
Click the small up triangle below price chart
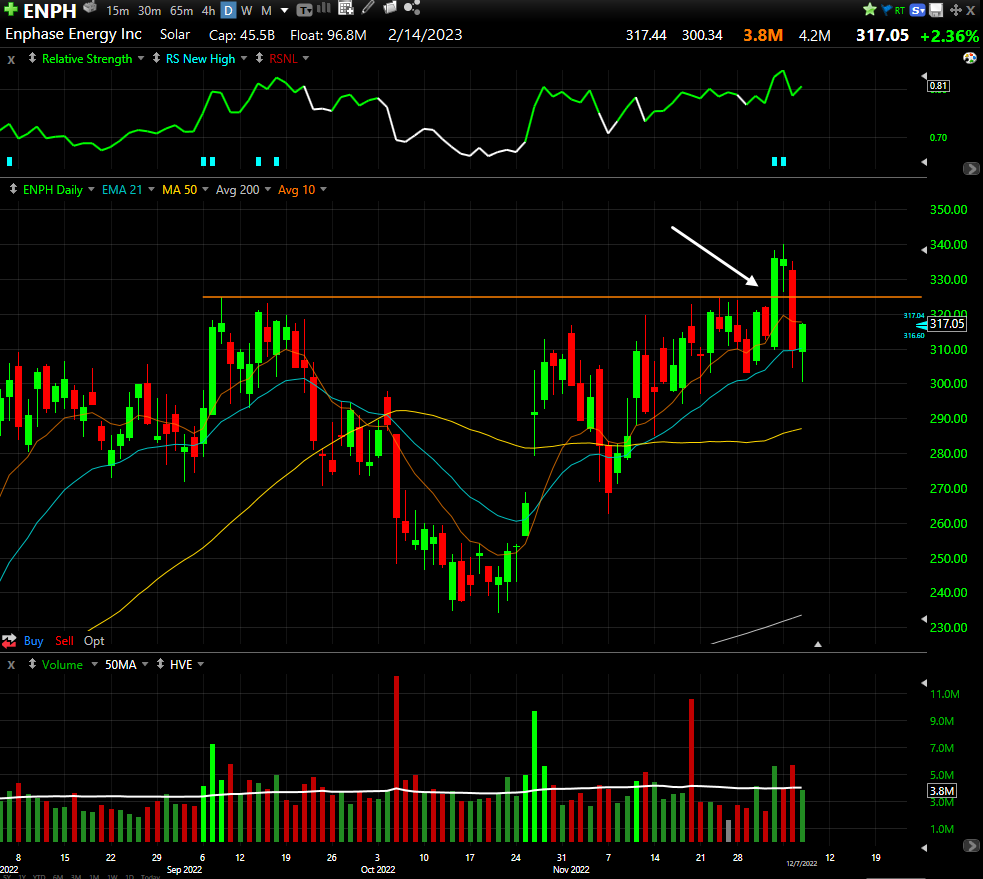pyautogui.click(x=817, y=644)
